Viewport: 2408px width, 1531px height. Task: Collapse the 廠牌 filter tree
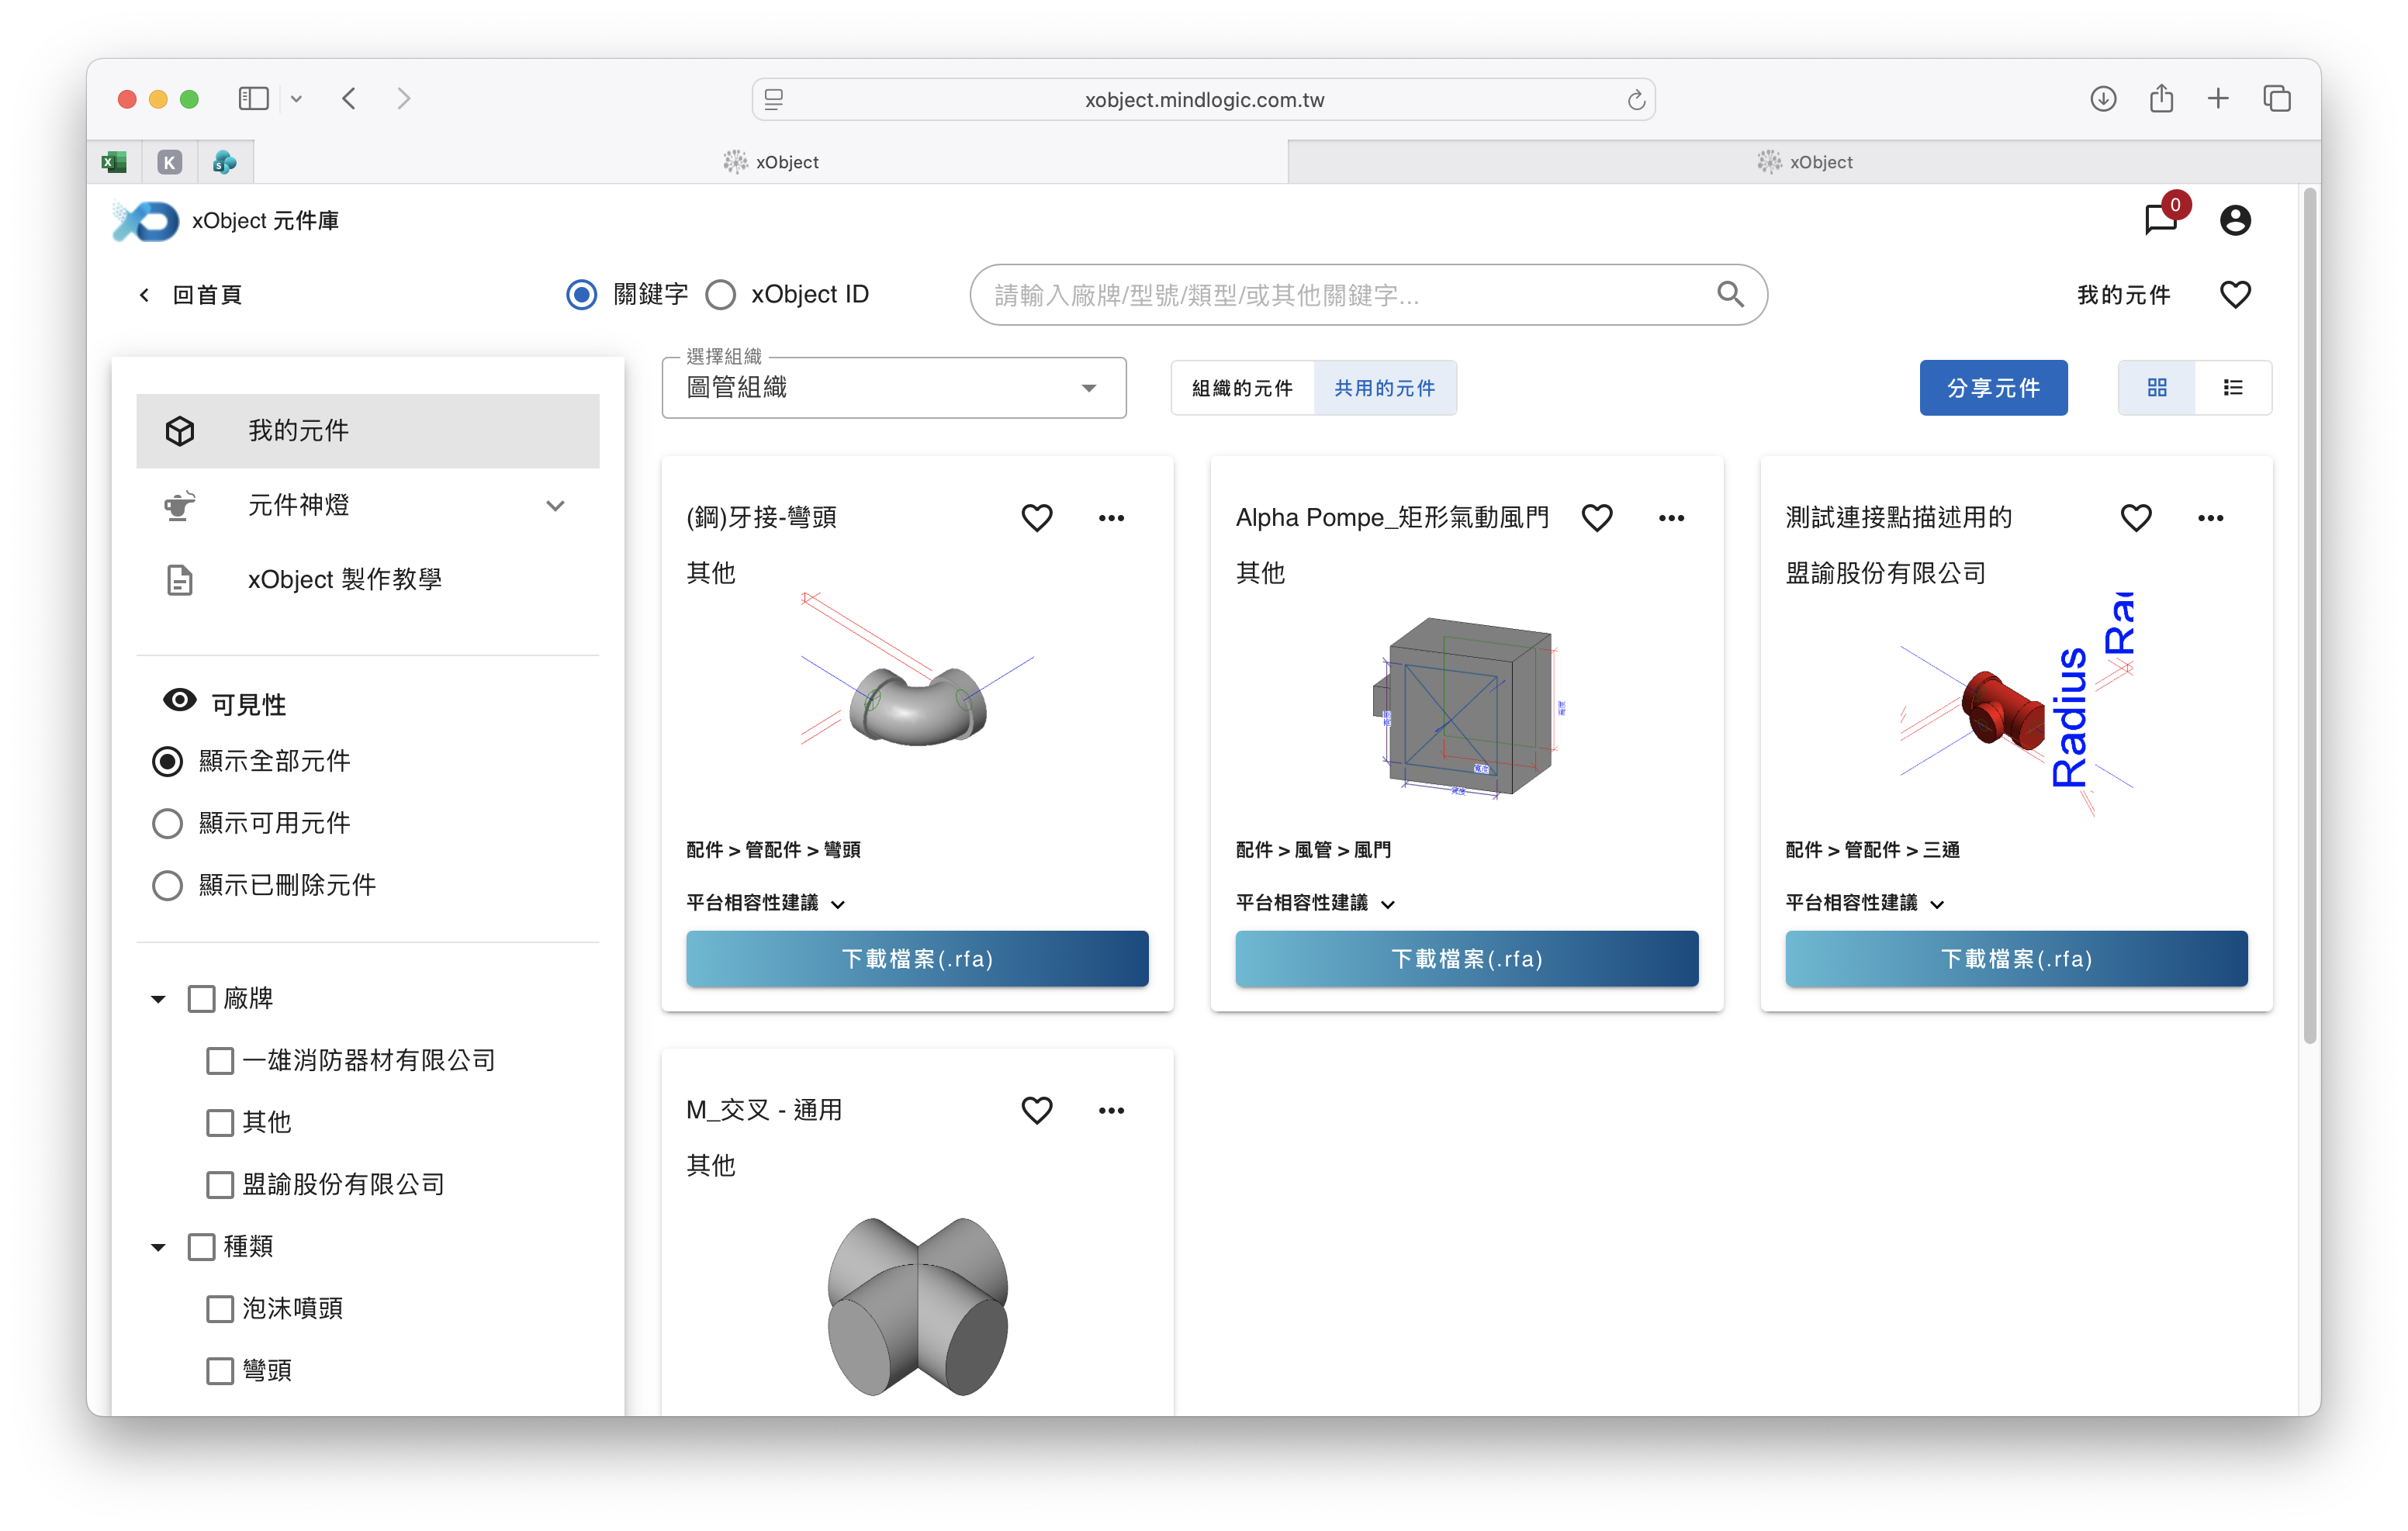click(158, 999)
